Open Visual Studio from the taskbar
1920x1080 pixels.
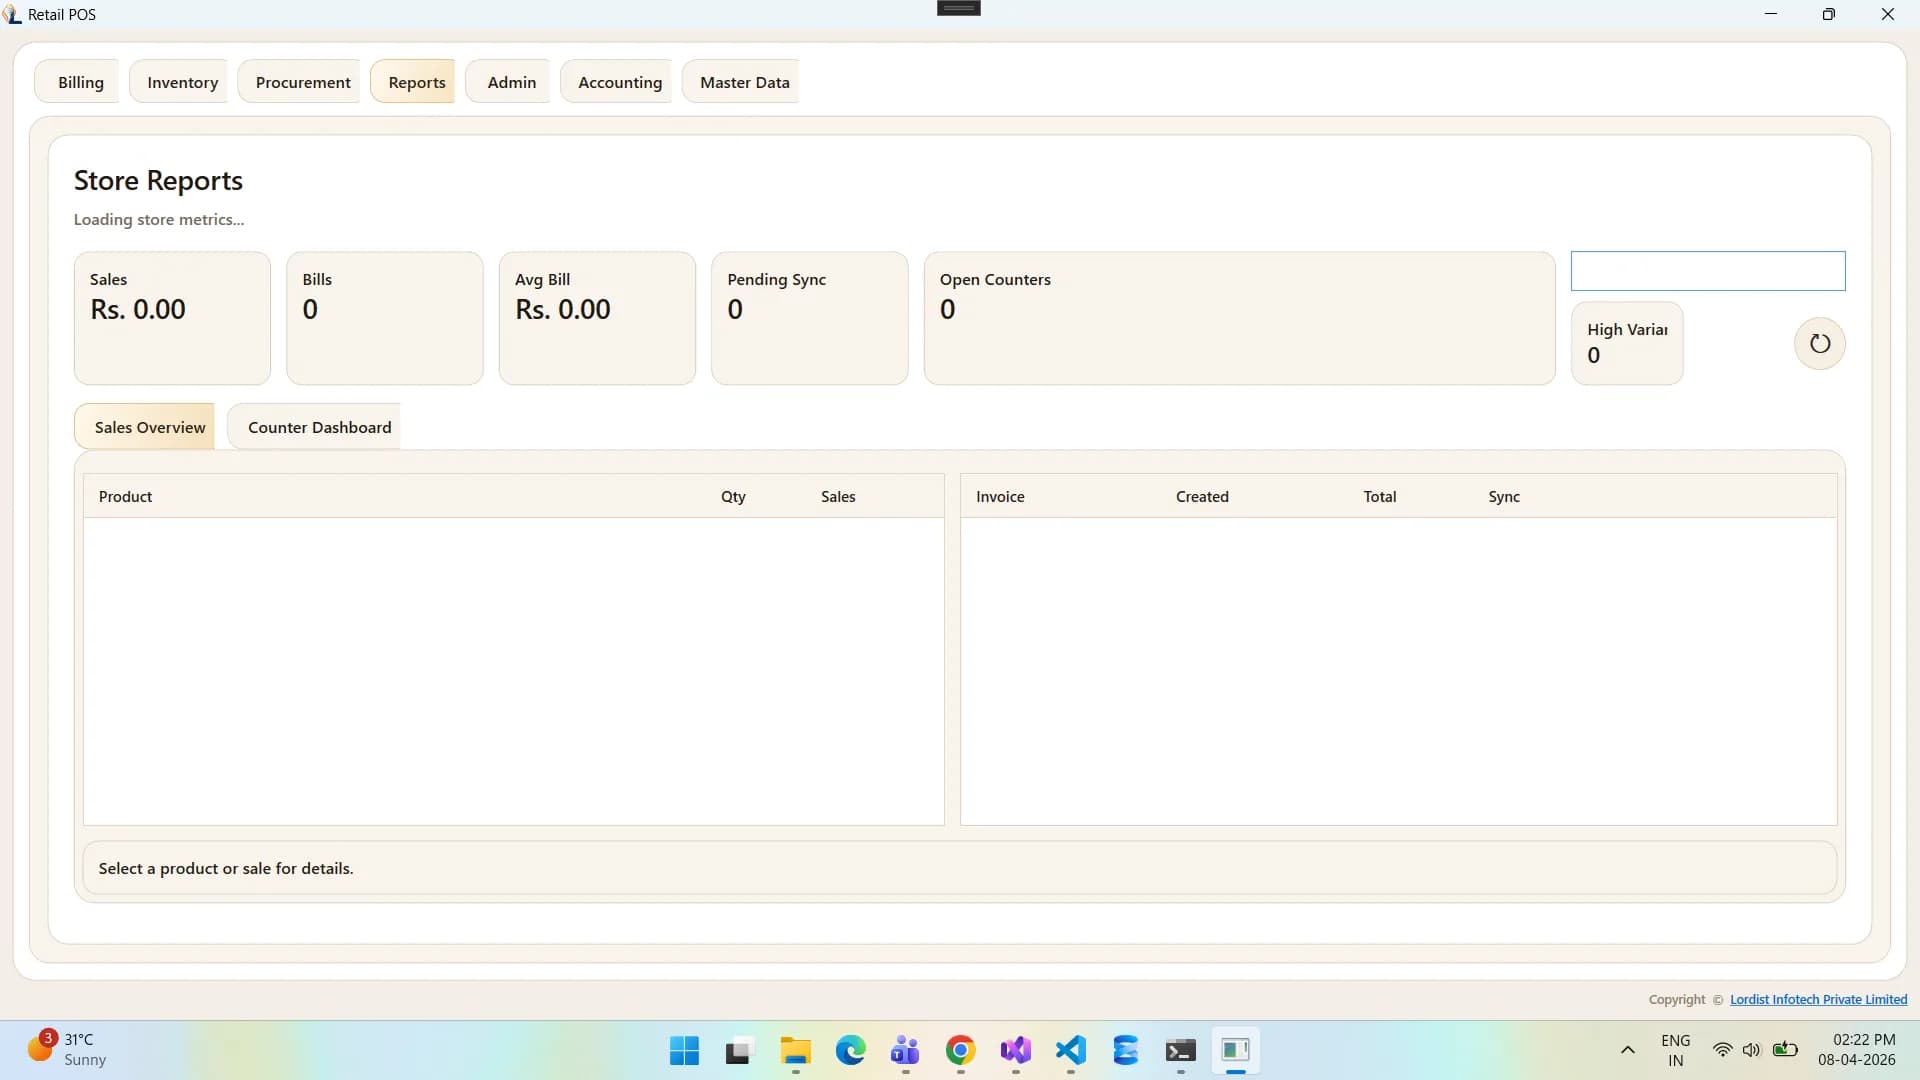(x=1015, y=1051)
